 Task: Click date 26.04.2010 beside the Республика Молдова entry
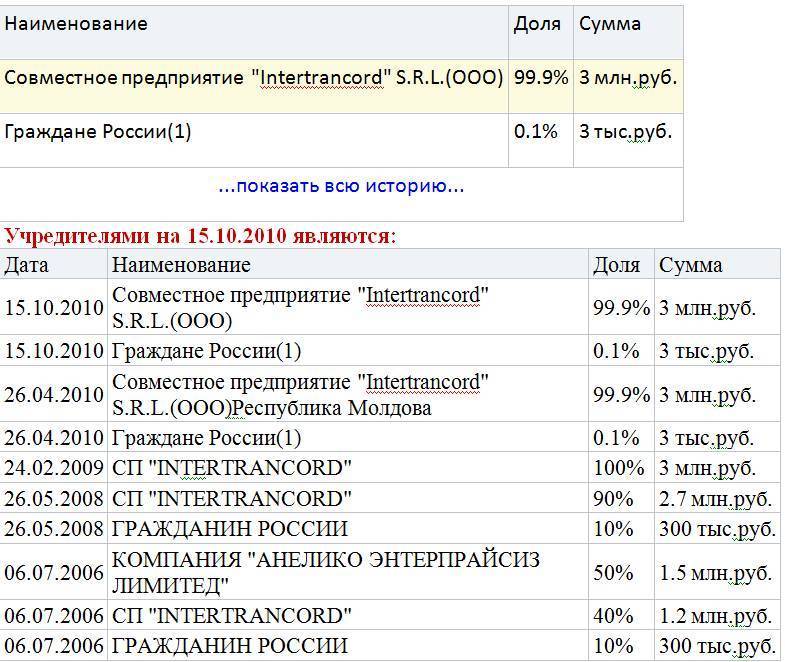pyautogui.click(x=54, y=395)
